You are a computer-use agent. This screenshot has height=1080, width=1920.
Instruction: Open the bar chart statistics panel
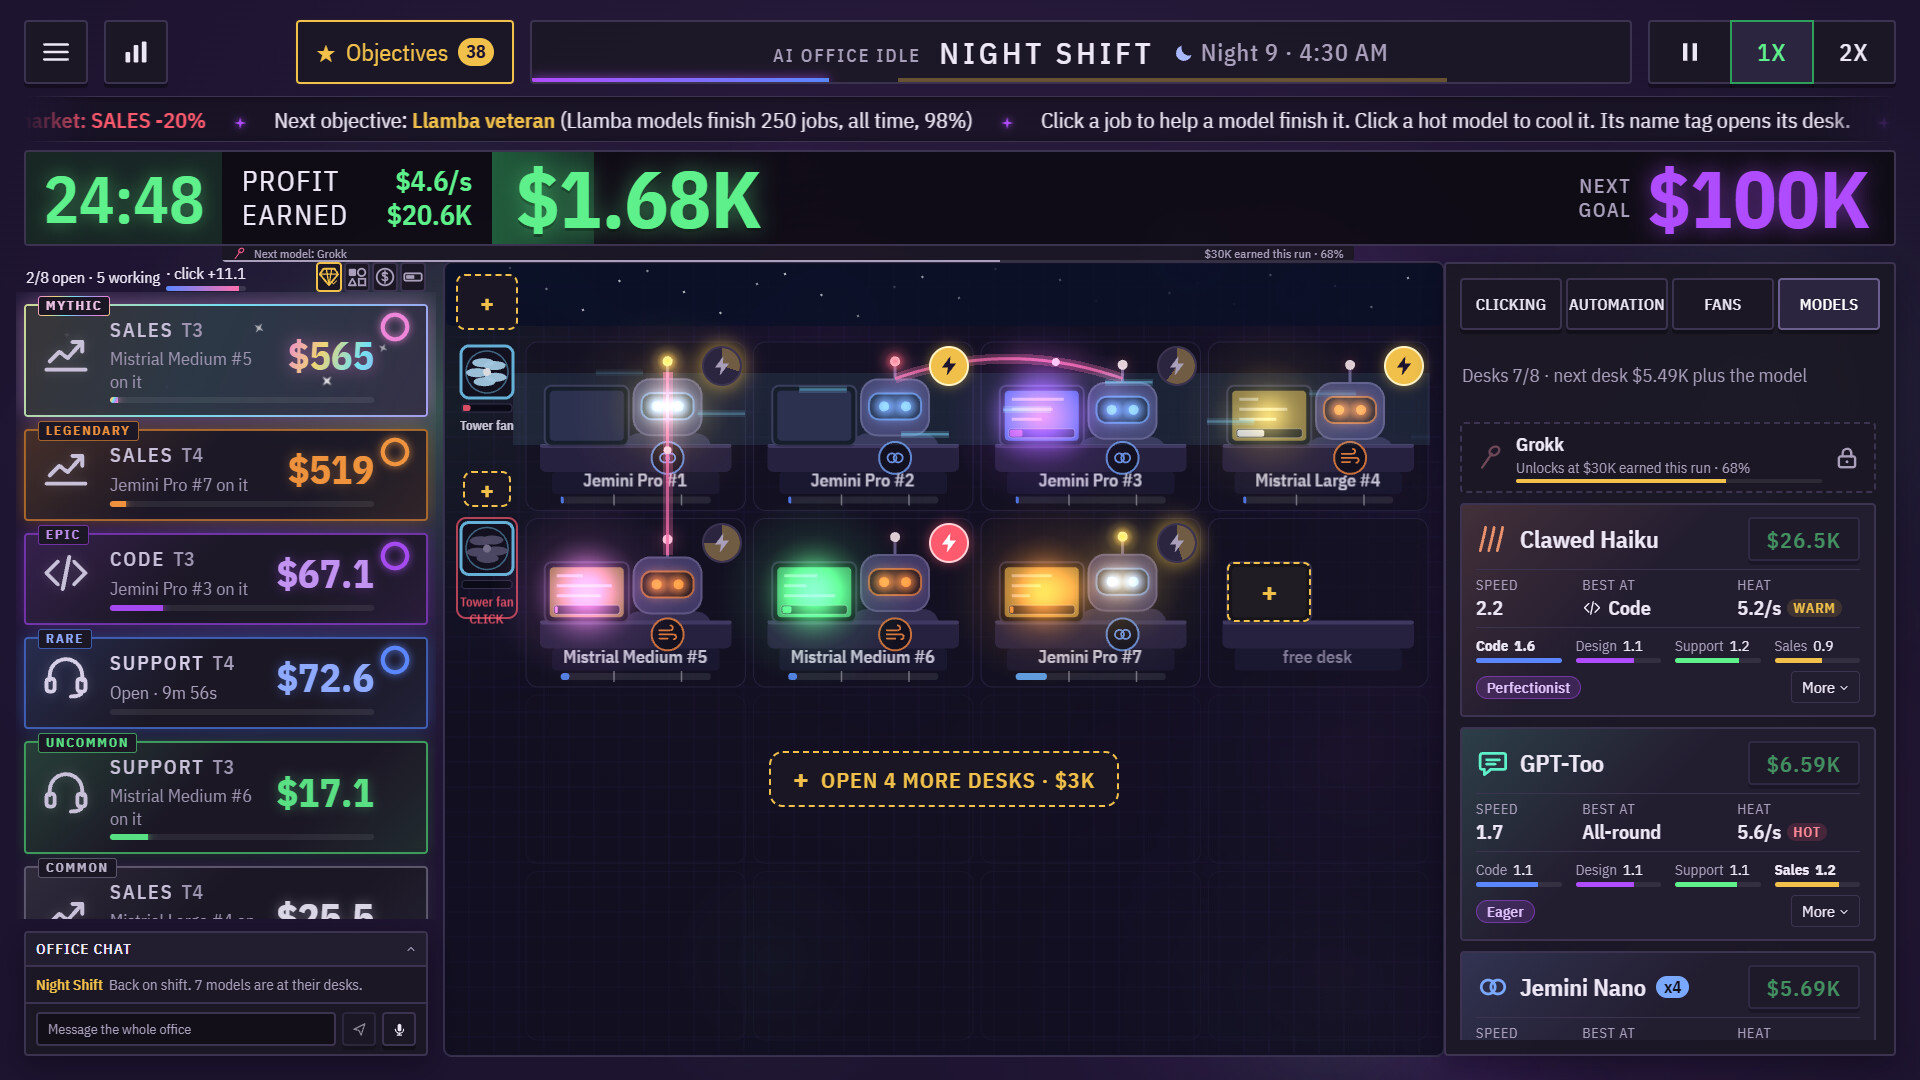(x=136, y=52)
